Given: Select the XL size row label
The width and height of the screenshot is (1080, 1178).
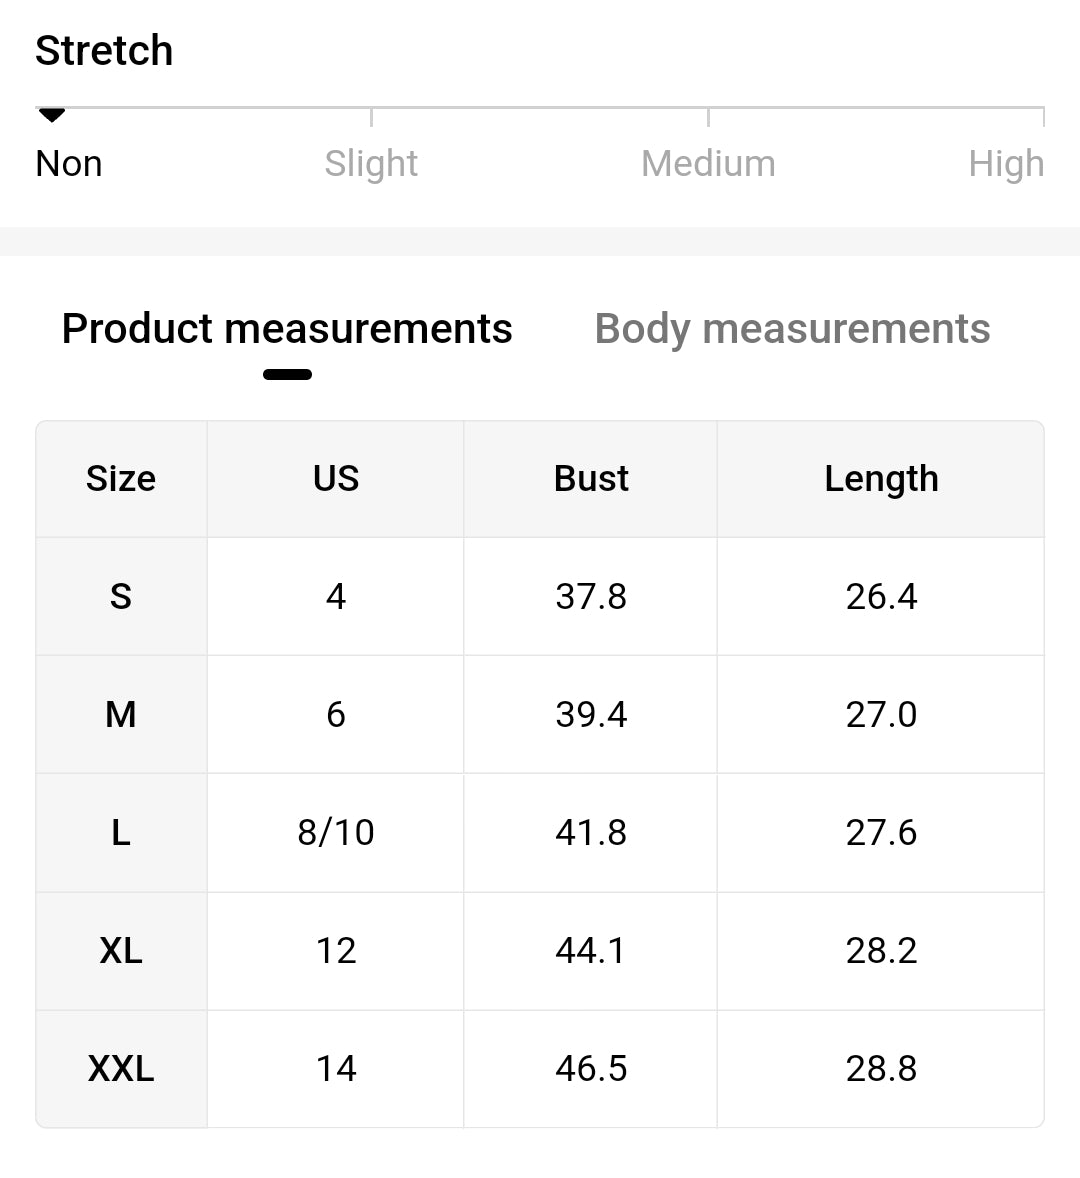Looking at the screenshot, I should [x=121, y=950].
